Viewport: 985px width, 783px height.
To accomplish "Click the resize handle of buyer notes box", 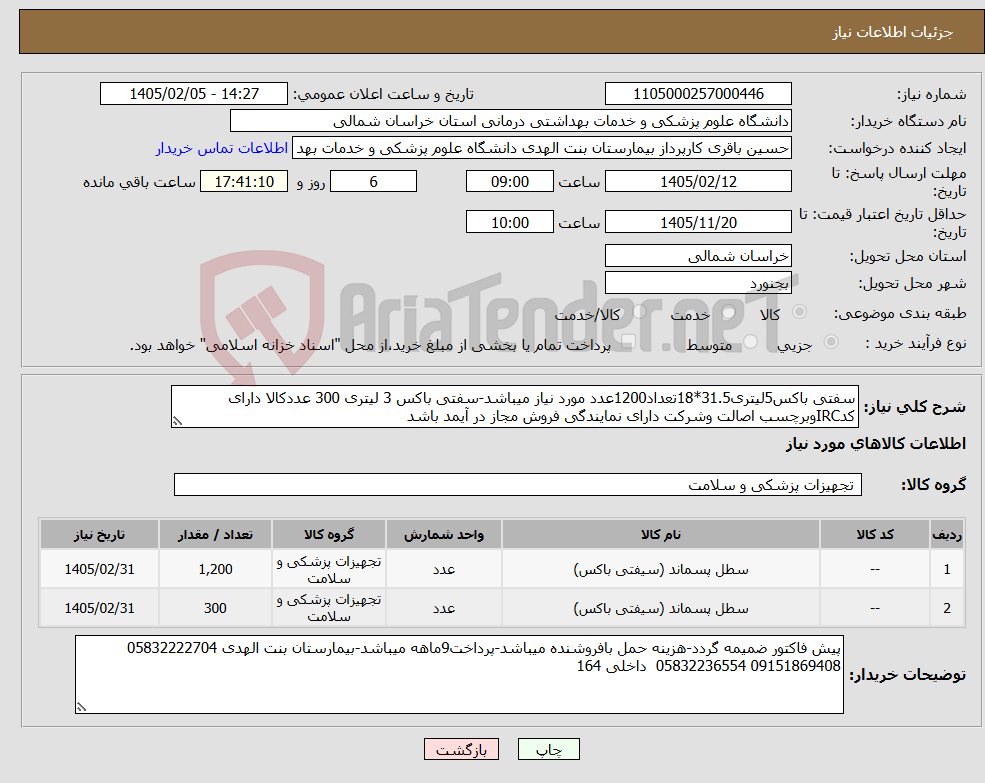I will click(81, 707).
